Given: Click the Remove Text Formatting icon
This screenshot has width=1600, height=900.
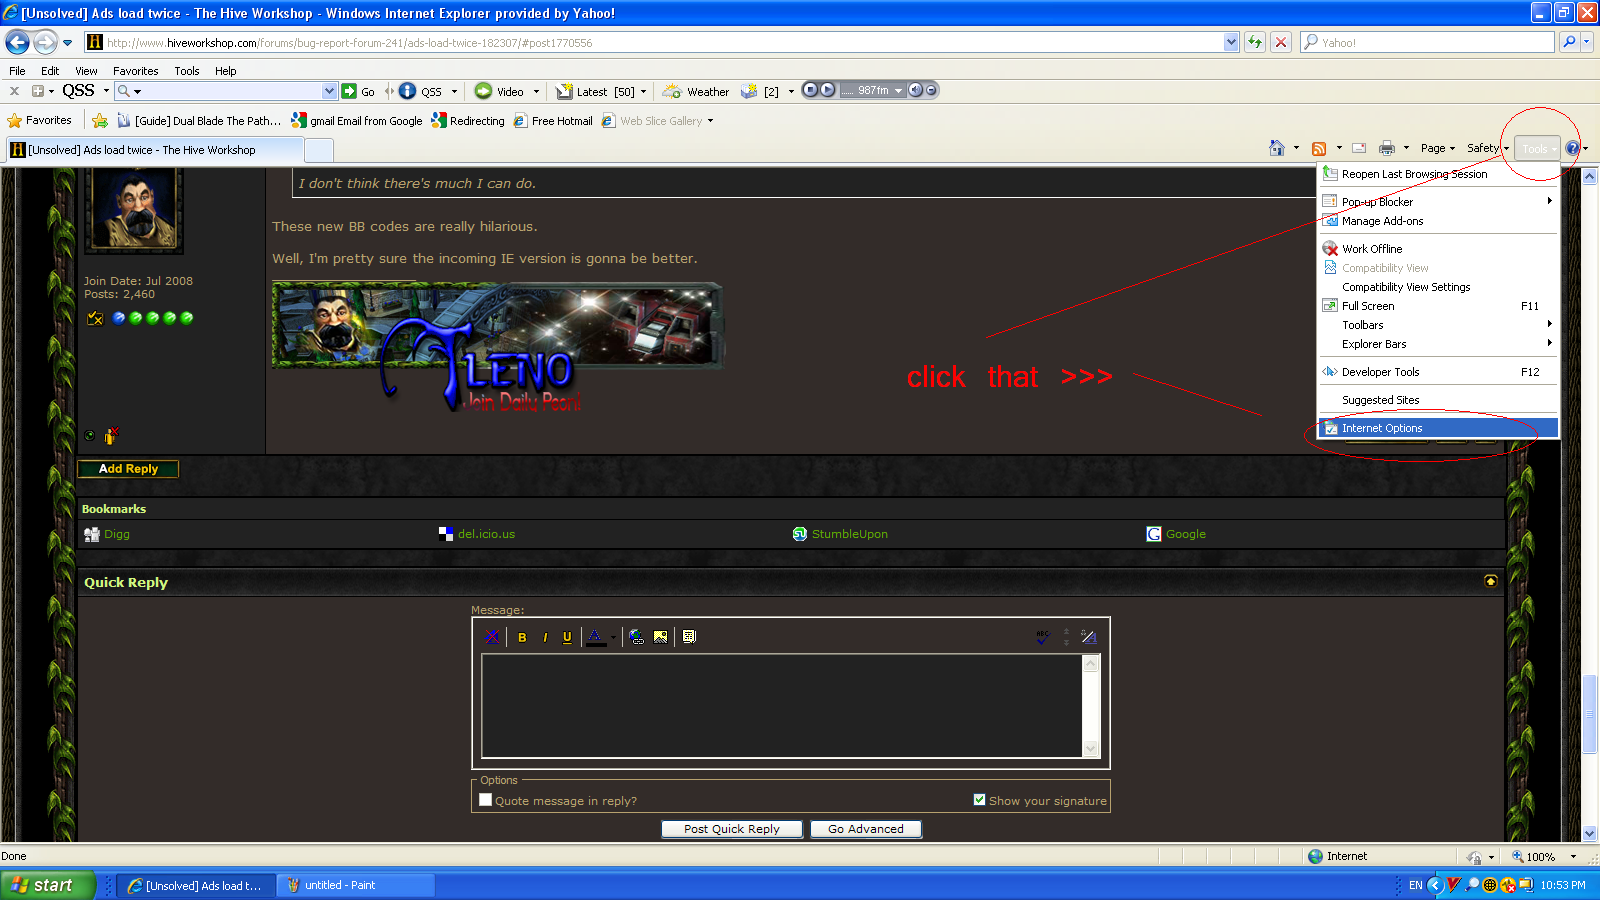Looking at the screenshot, I should [x=492, y=637].
